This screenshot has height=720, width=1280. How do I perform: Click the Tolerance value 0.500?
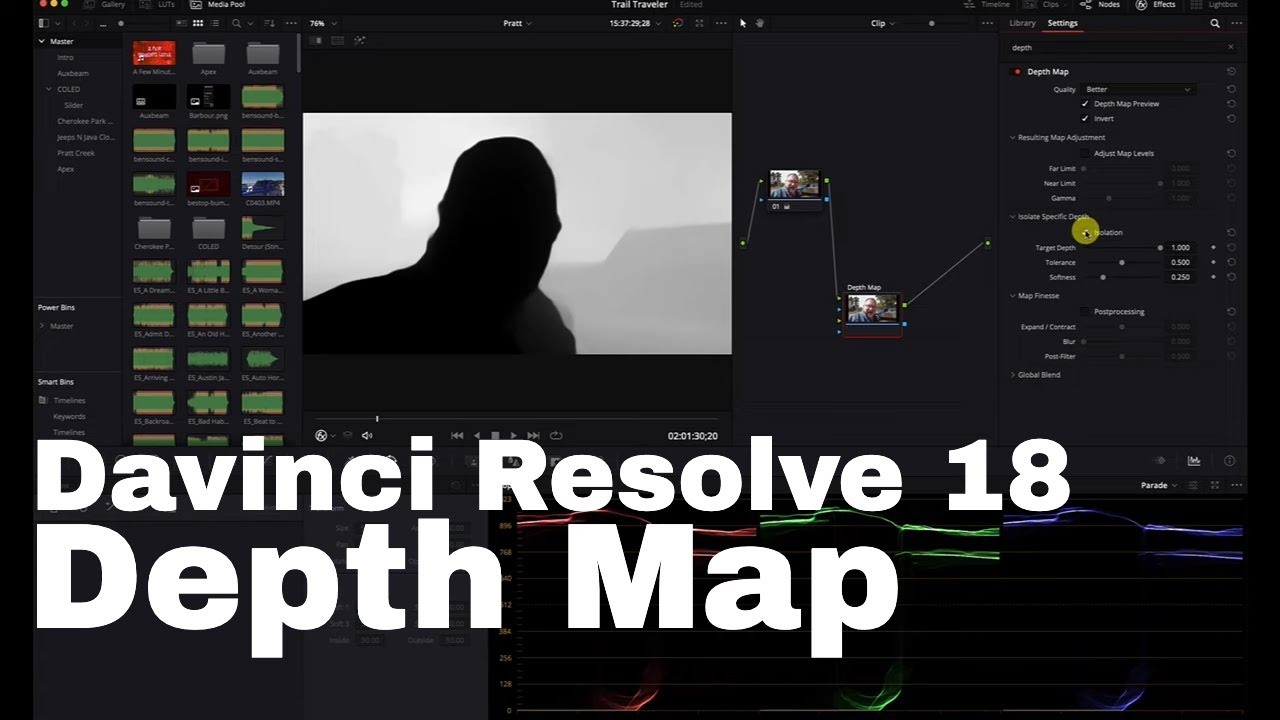tap(1180, 262)
